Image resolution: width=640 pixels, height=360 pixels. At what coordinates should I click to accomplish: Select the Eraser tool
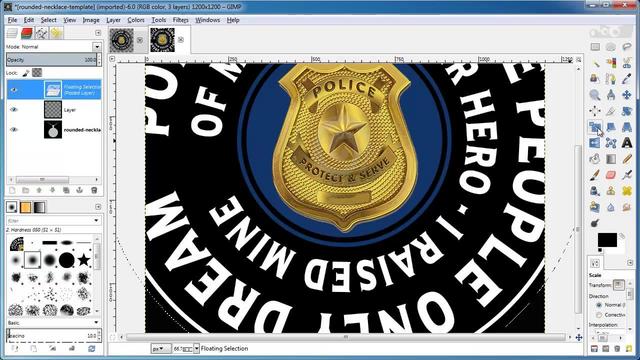click(x=611, y=175)
